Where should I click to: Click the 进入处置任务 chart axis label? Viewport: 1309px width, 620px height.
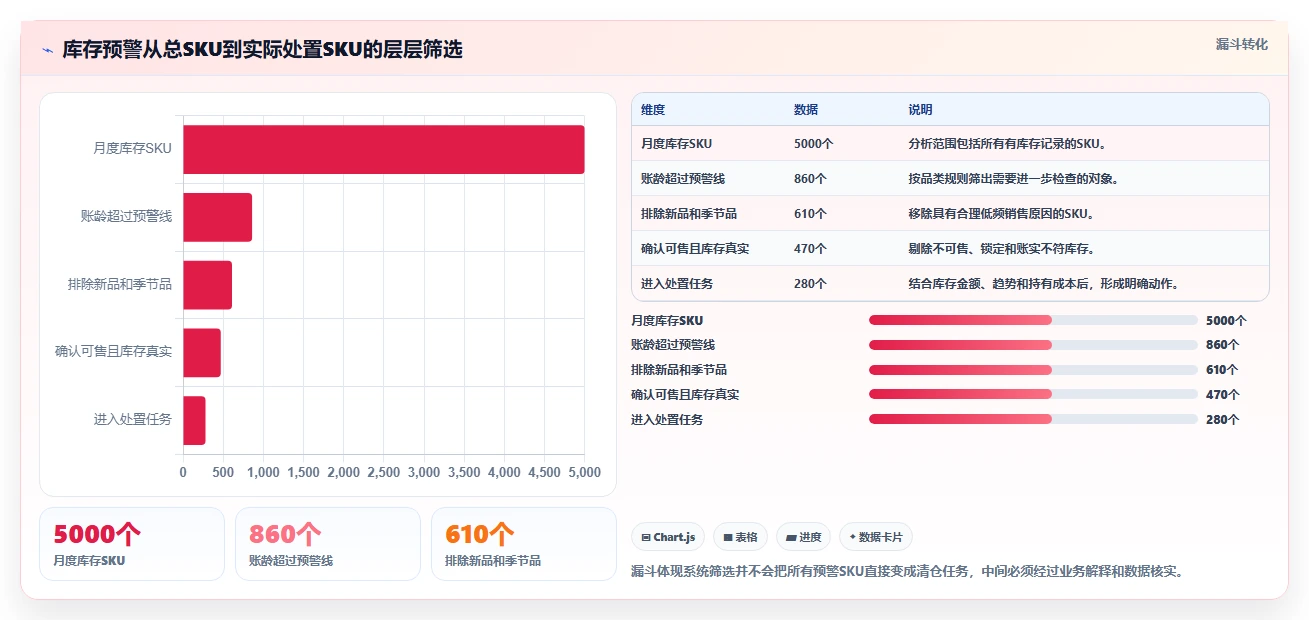click(133, 419)
